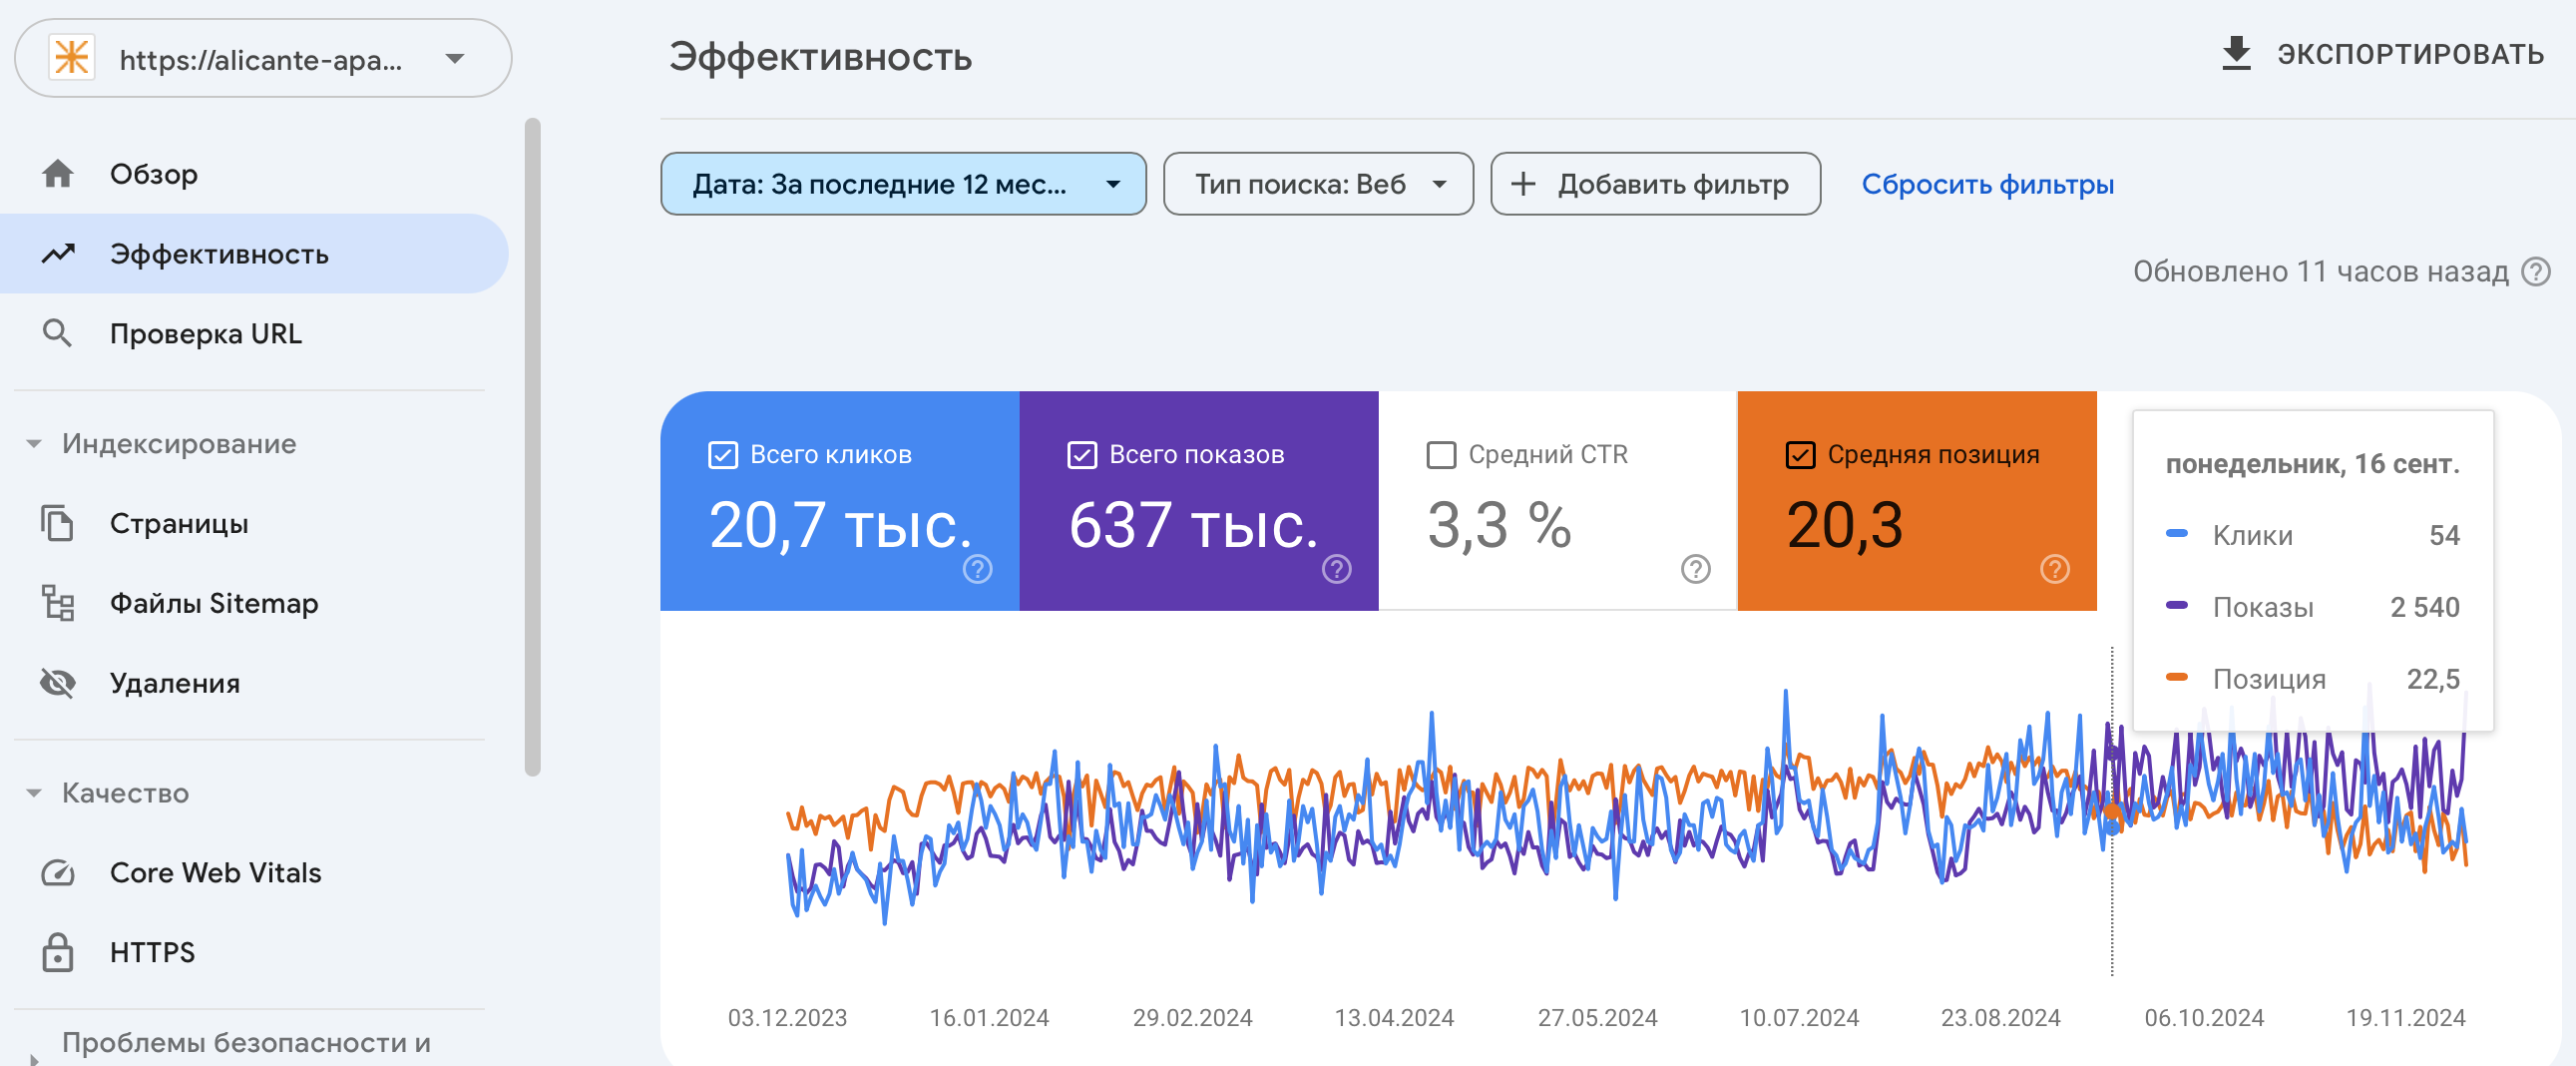Uncheck the Всего показов checkbox
This screenshot has width=2576, height=1066.
1082,455
